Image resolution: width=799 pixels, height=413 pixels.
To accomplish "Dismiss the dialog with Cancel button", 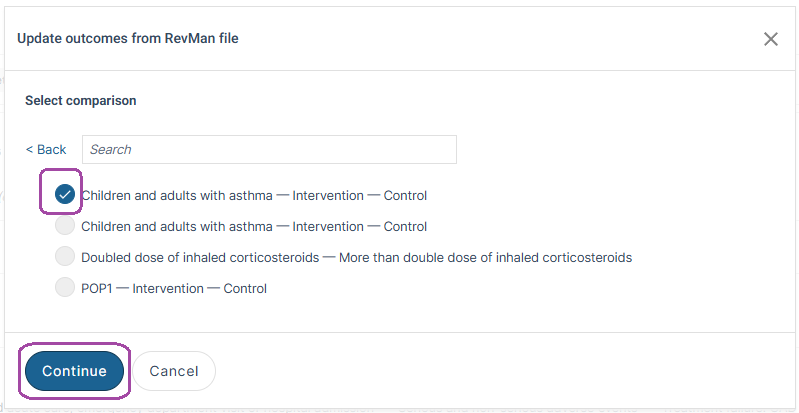I will pyautogui.click(x=174, y=371).
